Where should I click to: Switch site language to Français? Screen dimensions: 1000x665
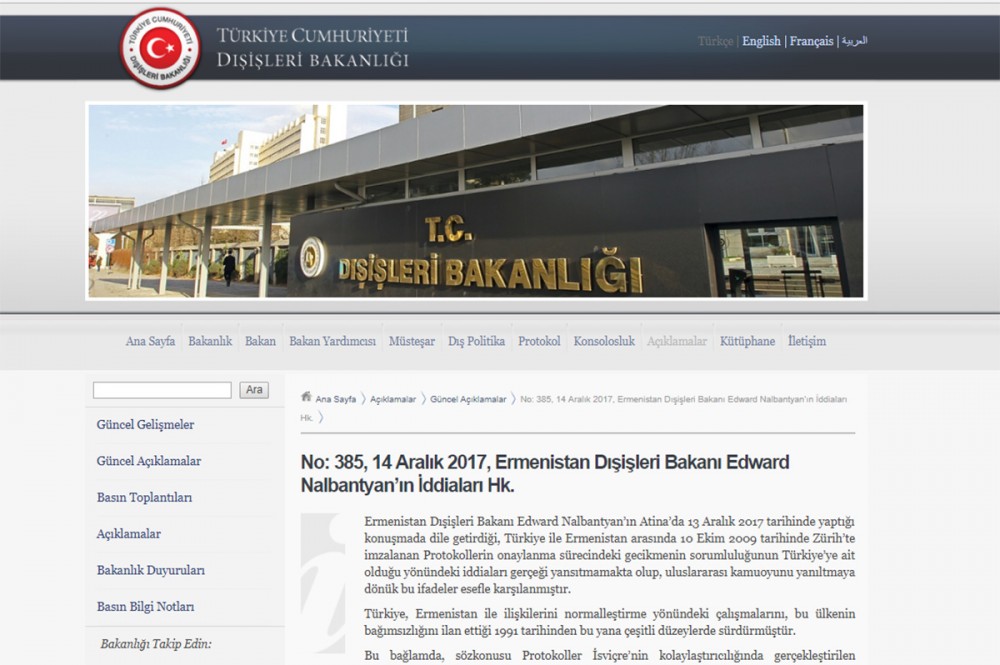(811, 41)
